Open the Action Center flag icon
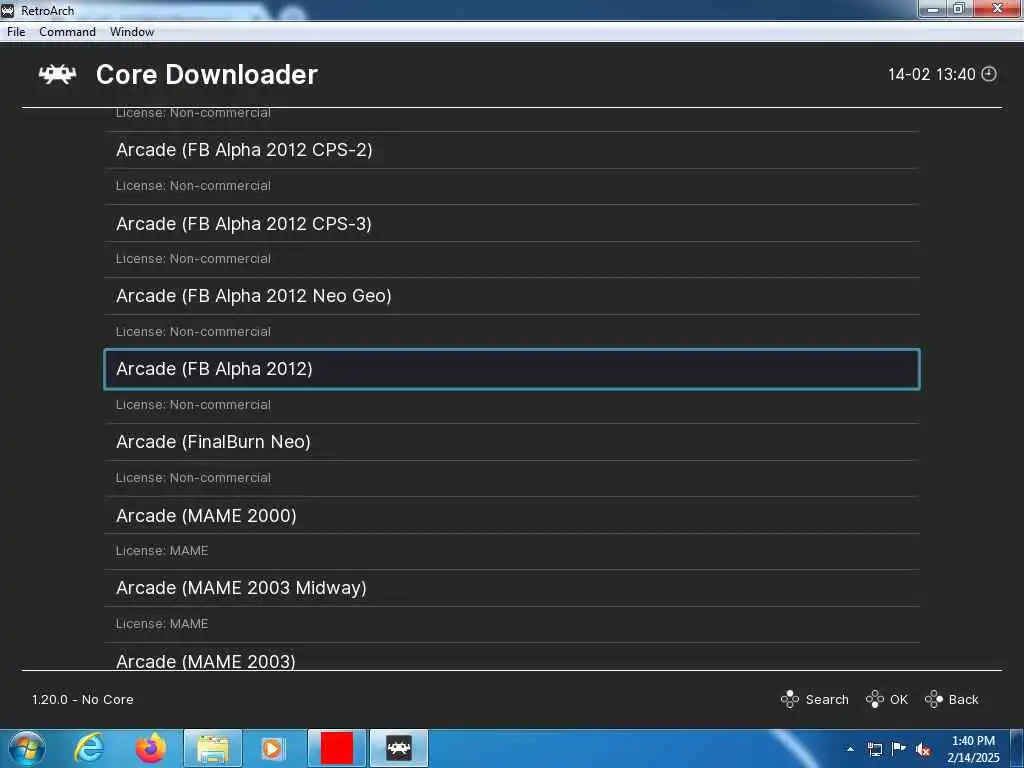Image resolution: width=1024 pixels, height=768 pixels. point(899,749)
